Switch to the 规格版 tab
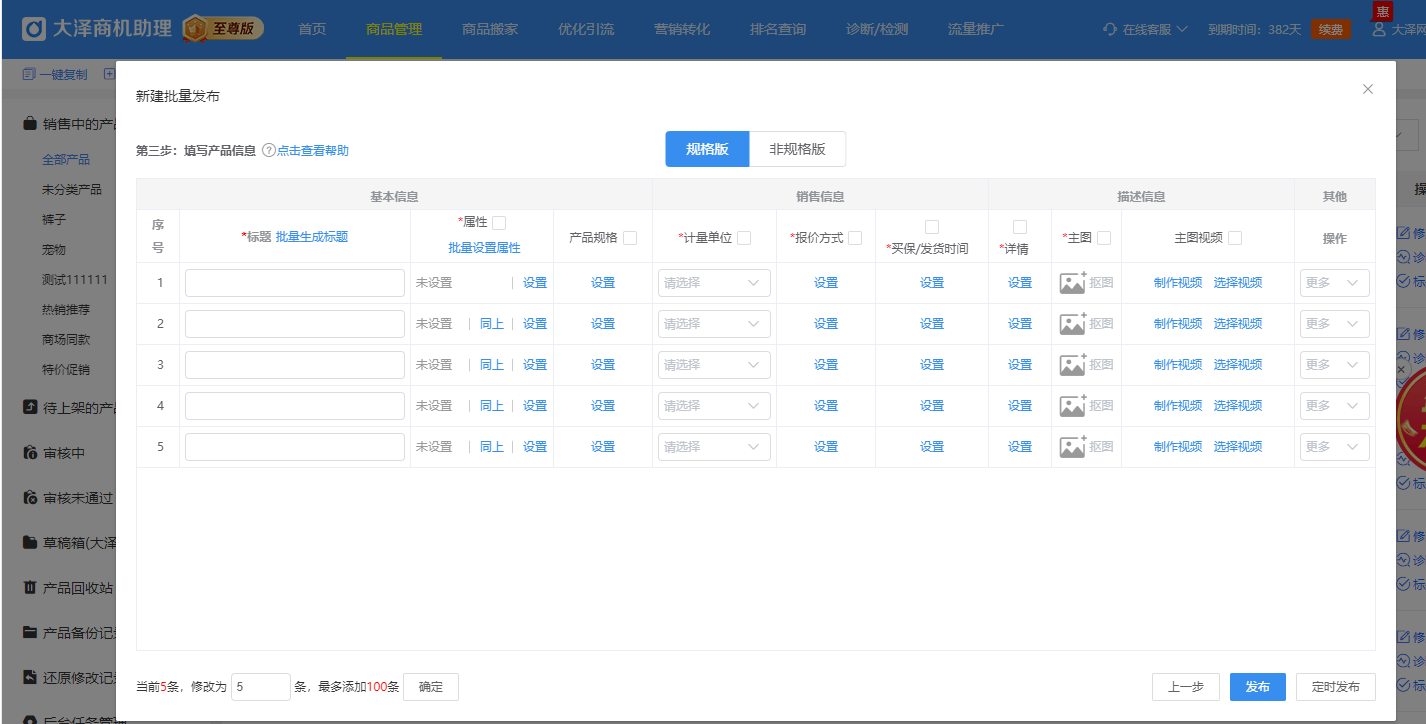1426x724 pixels. pos(707,149)
